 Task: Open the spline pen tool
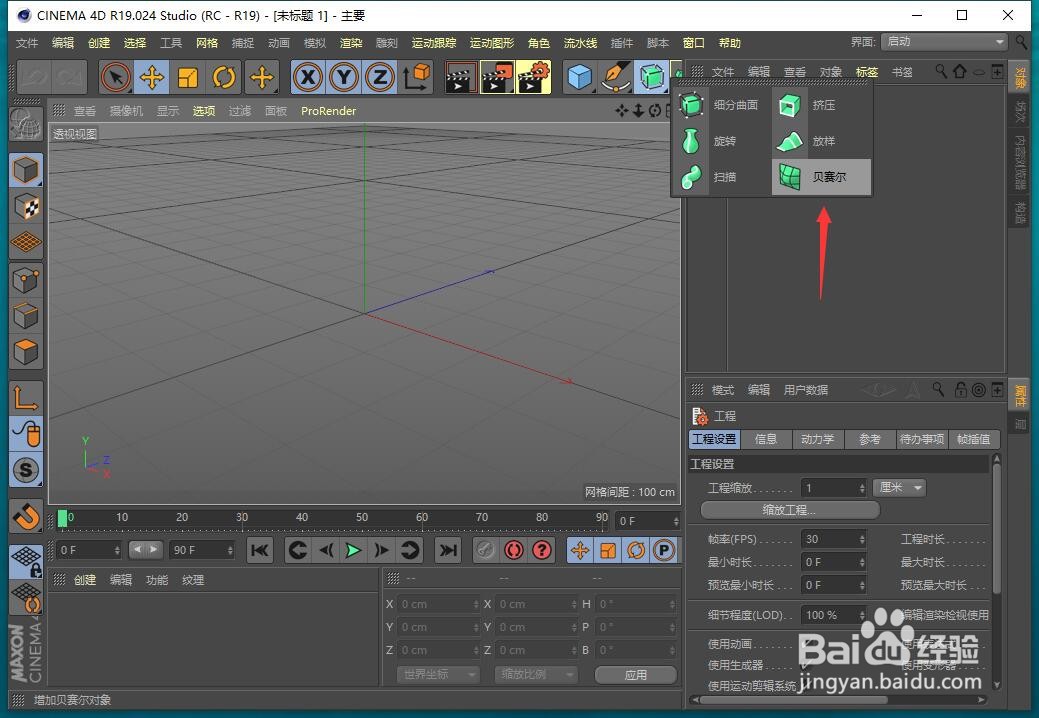point(616,77)
